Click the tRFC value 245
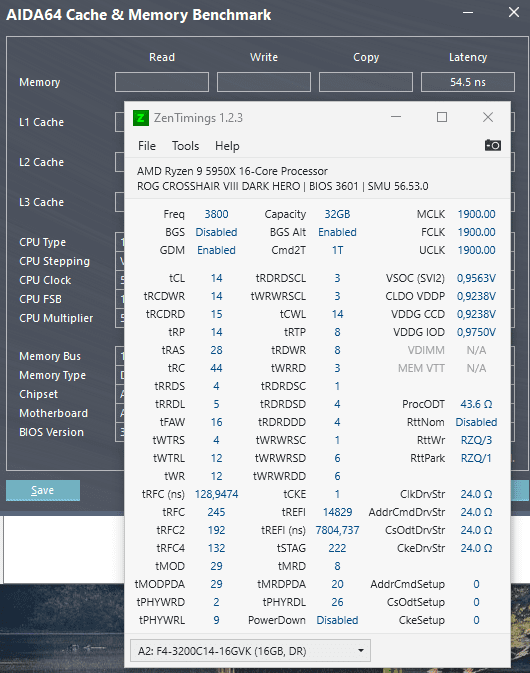The width and height of the screenshot is (530, 673). tap(216, 512)
